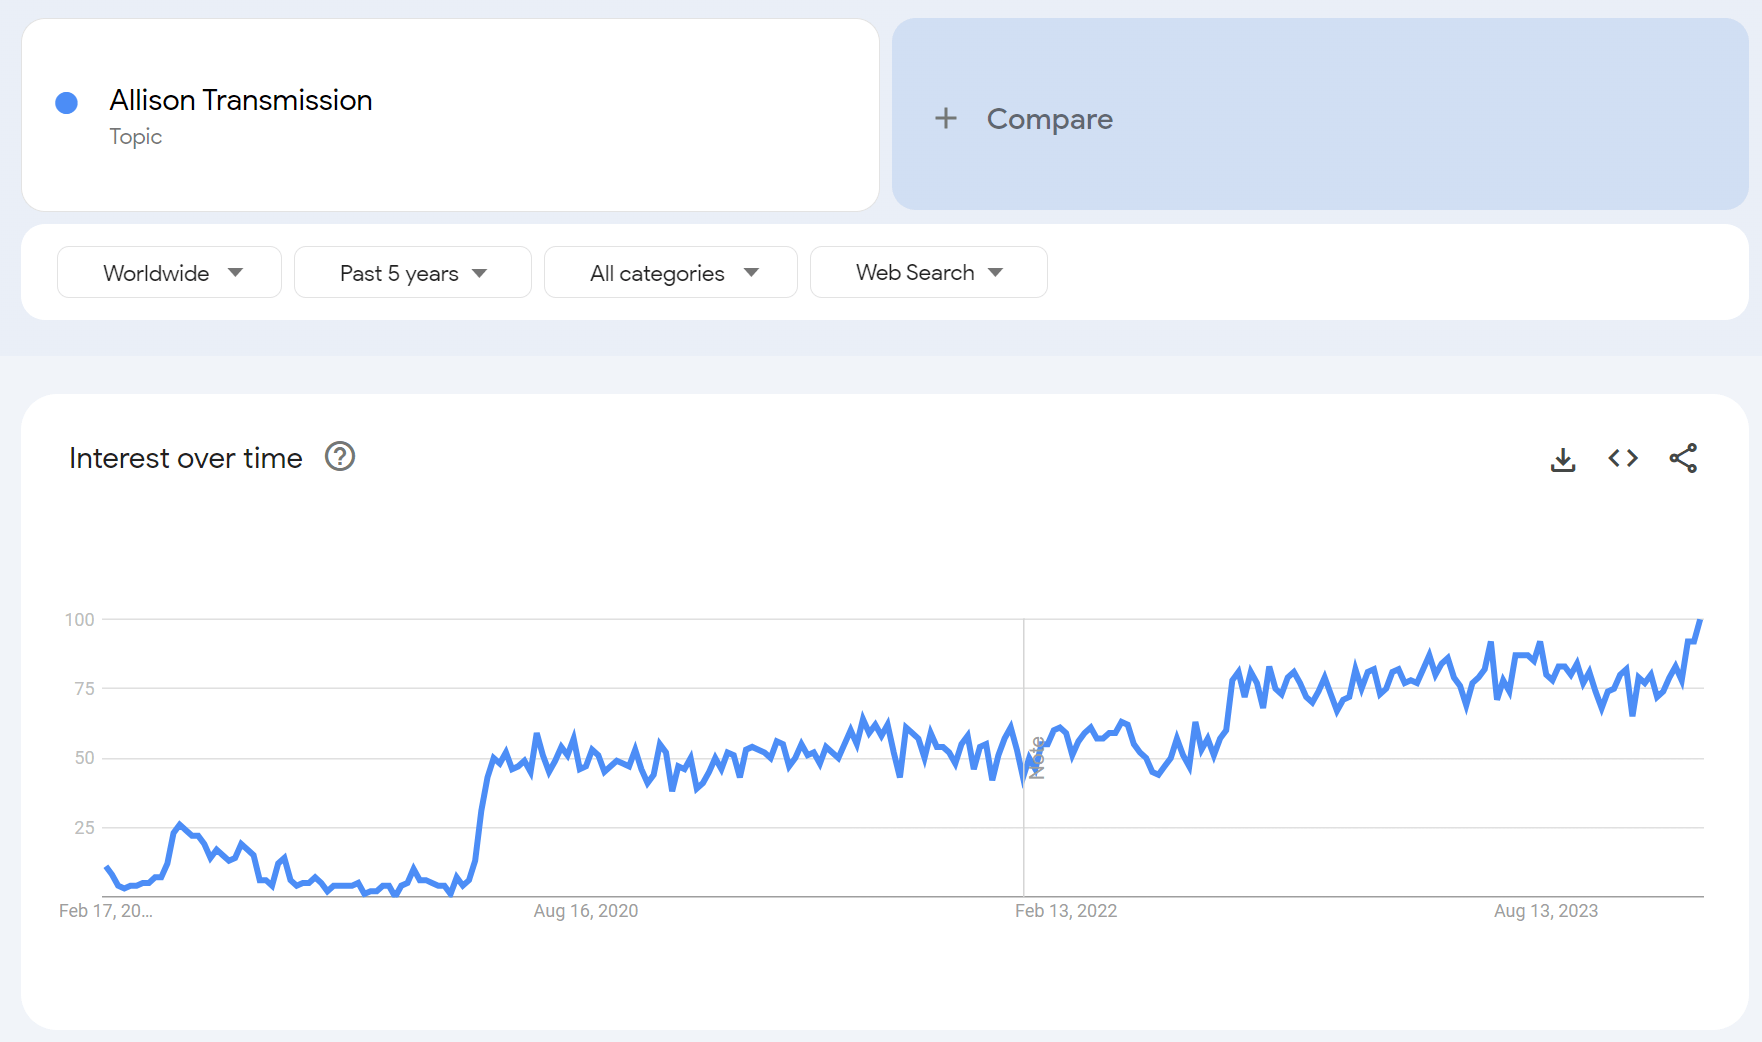
Task: Open the All categories dropdown
Action: [x=670, y=273]
